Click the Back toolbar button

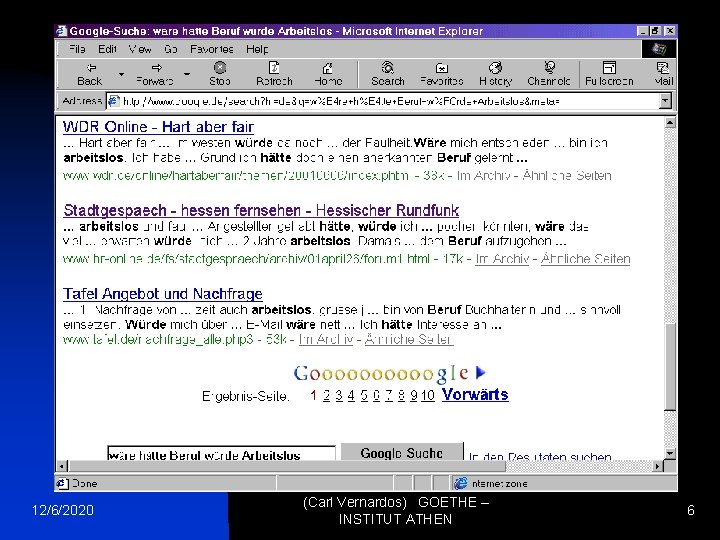point(90,74)
